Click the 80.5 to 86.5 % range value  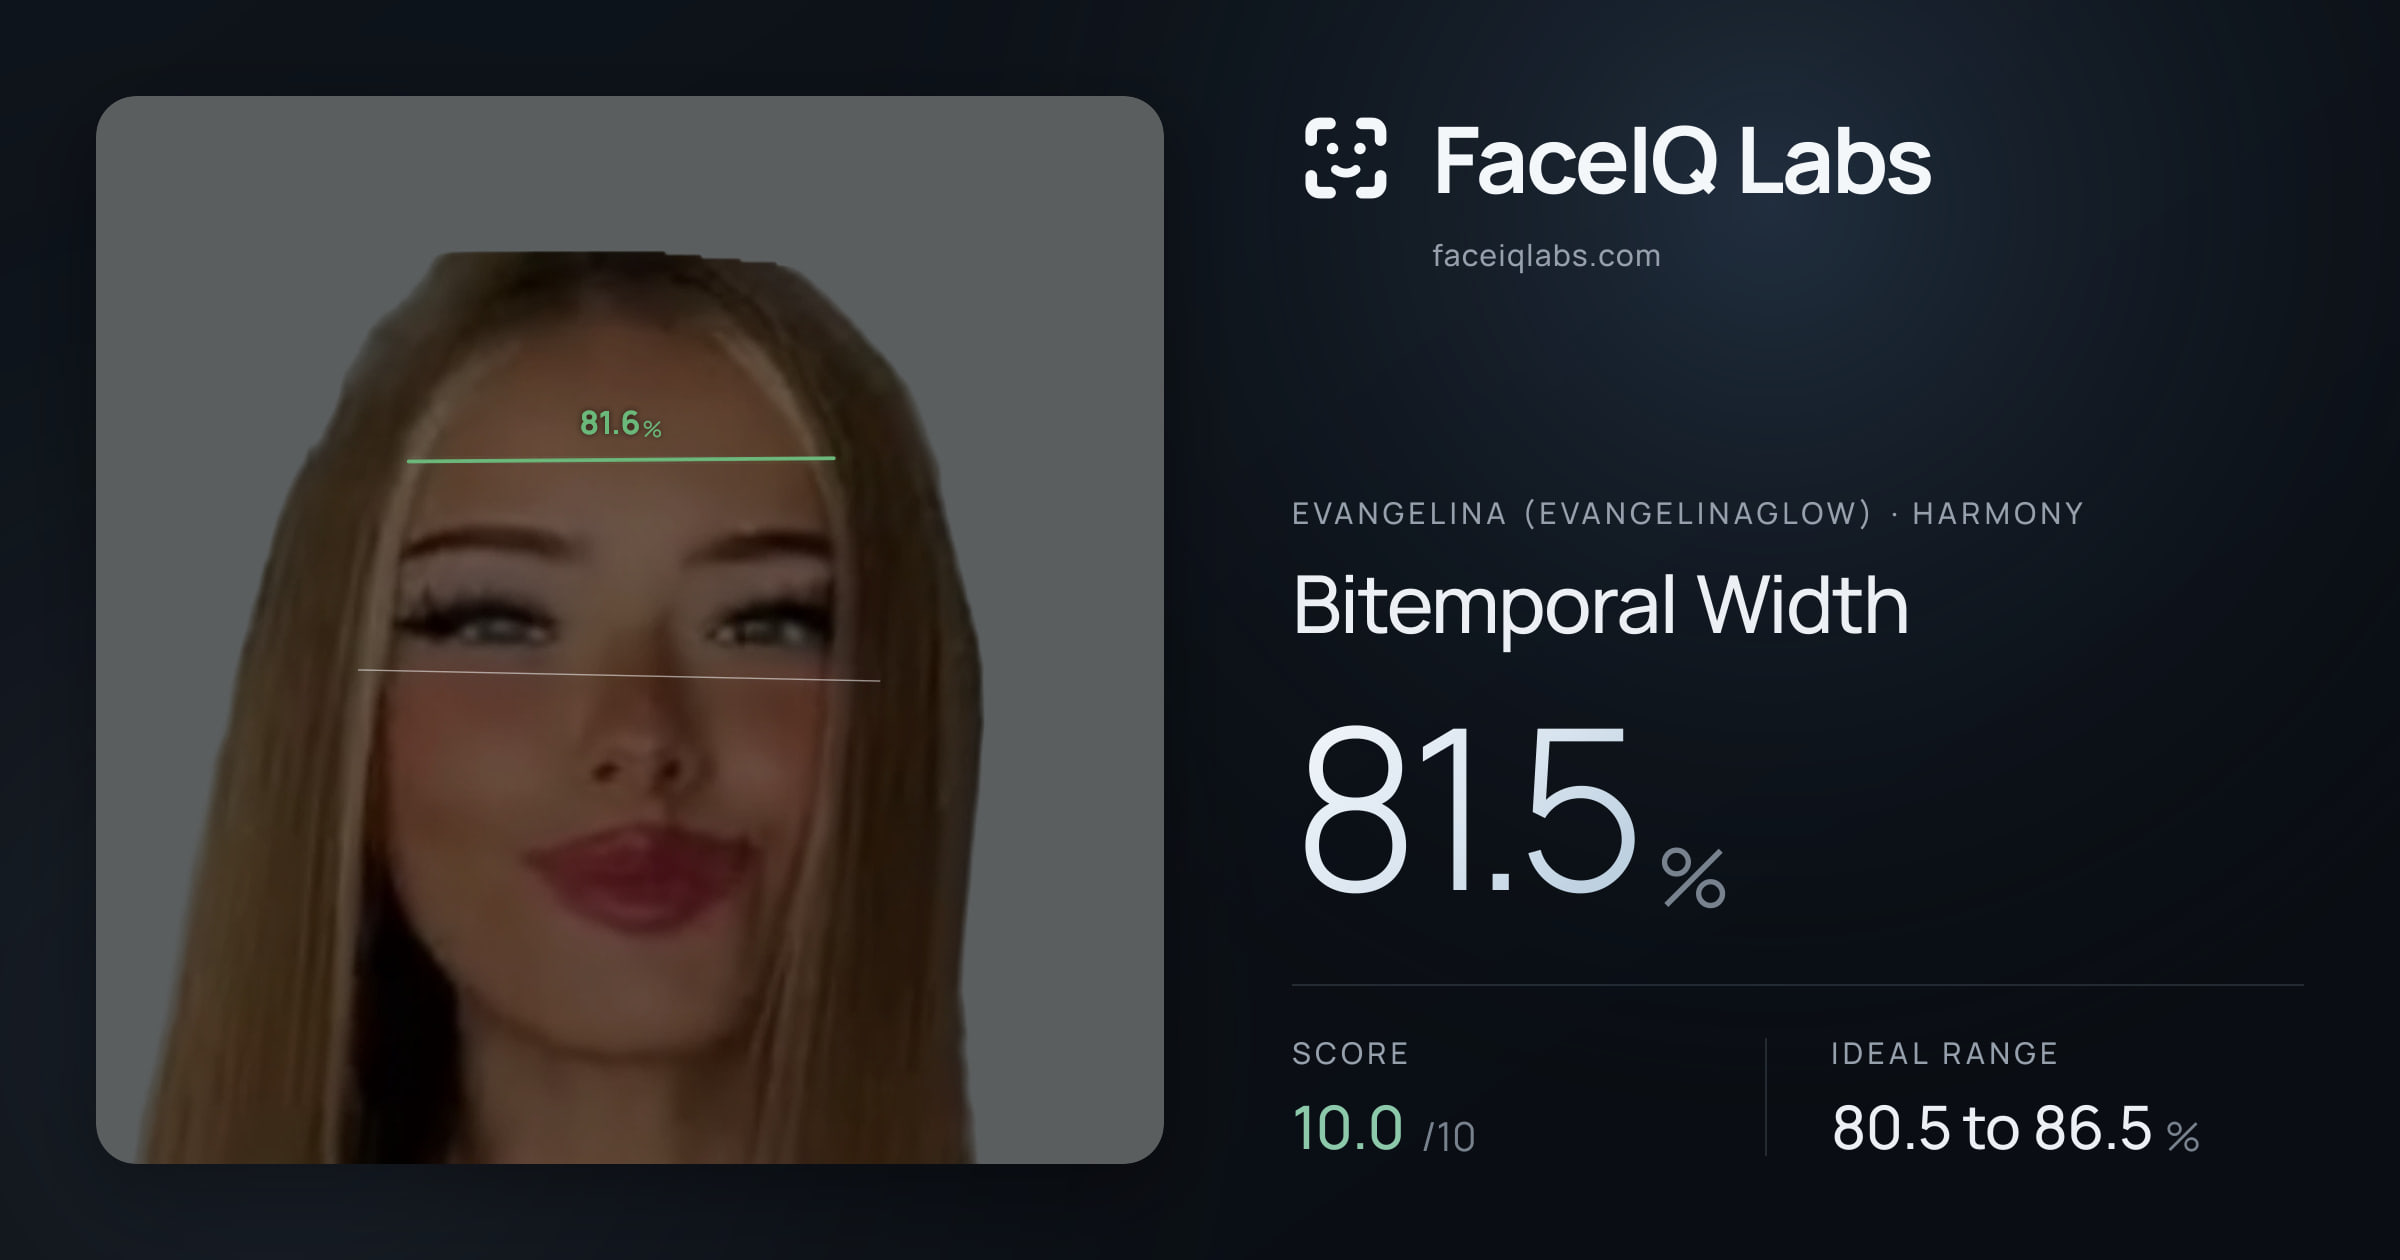(x=2015, y=1129)
